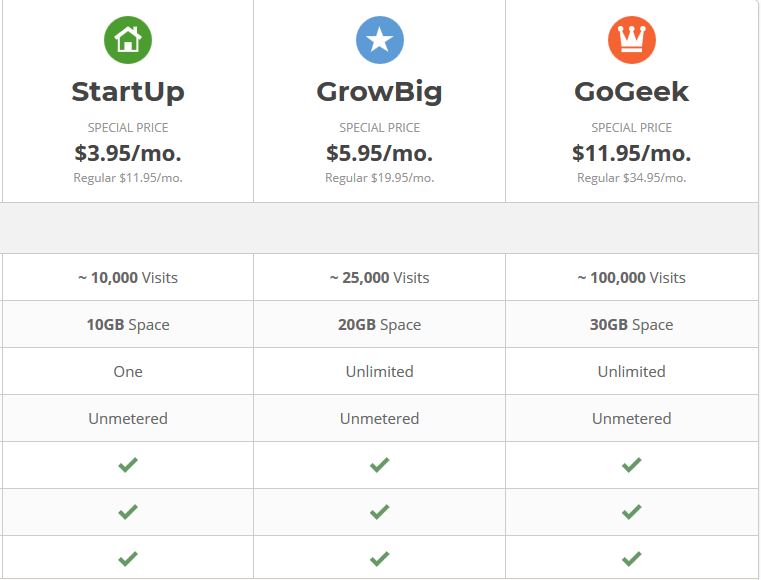Viewport: 761px width, 580px height.
Task: Click the blue GrowBig star icon
Action: pyautogui.click(x=380, y=40)
